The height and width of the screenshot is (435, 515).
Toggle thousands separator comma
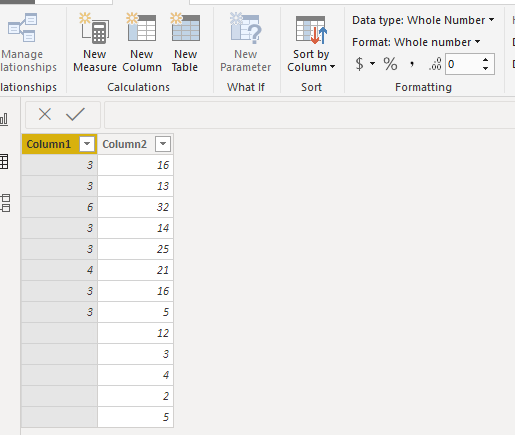[x=412, y=64]
